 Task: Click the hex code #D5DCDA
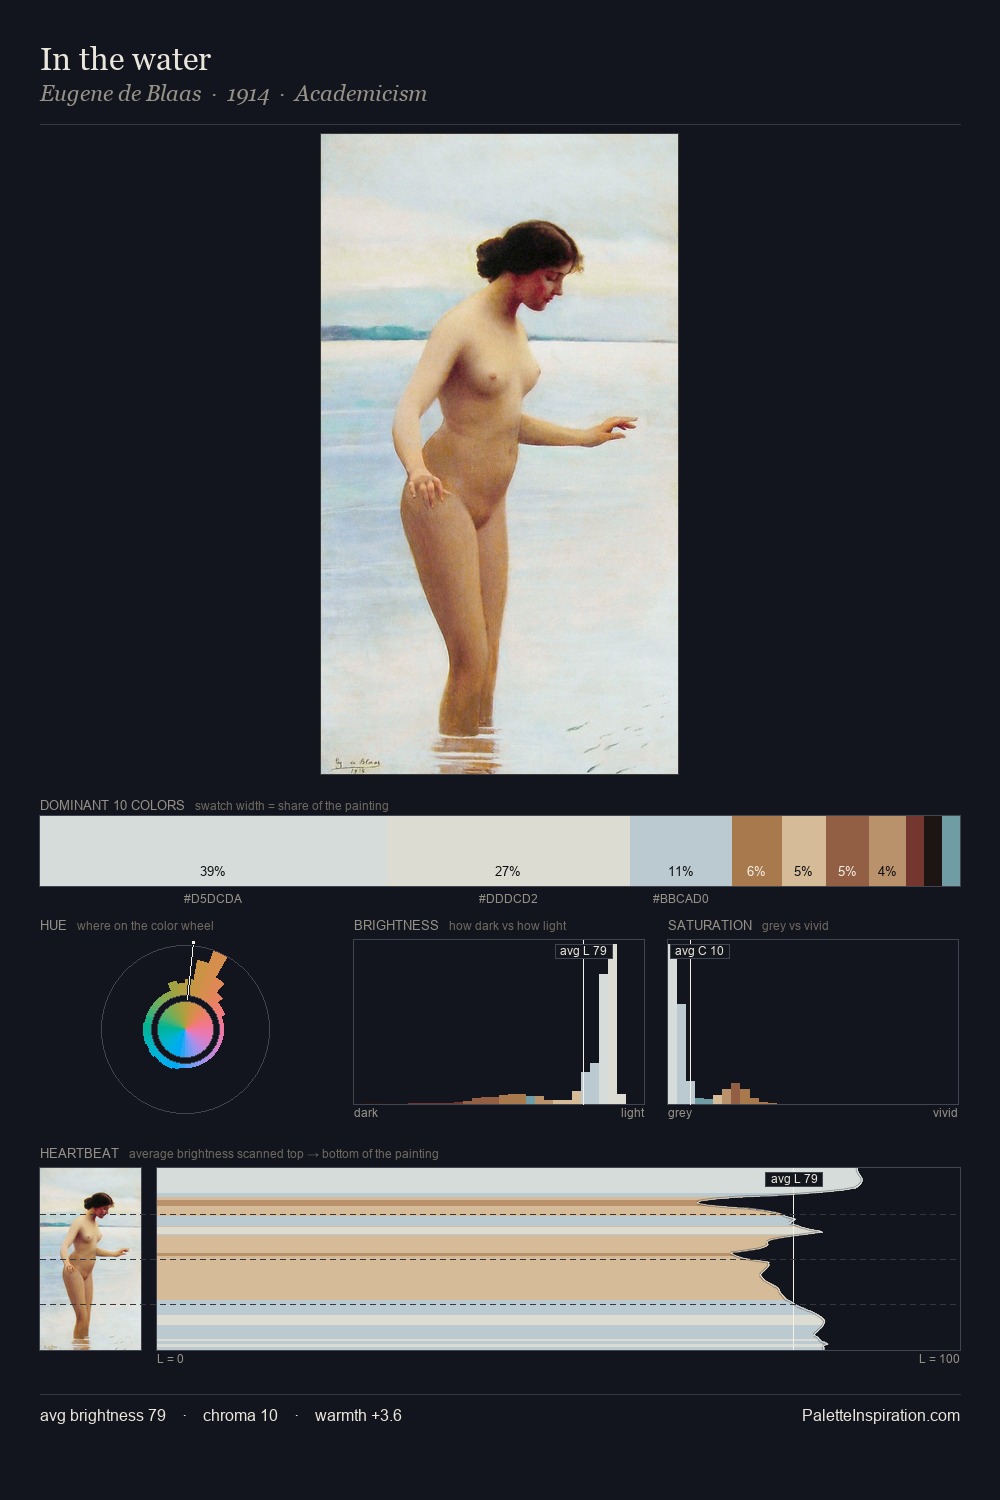(x=213, y=899)
